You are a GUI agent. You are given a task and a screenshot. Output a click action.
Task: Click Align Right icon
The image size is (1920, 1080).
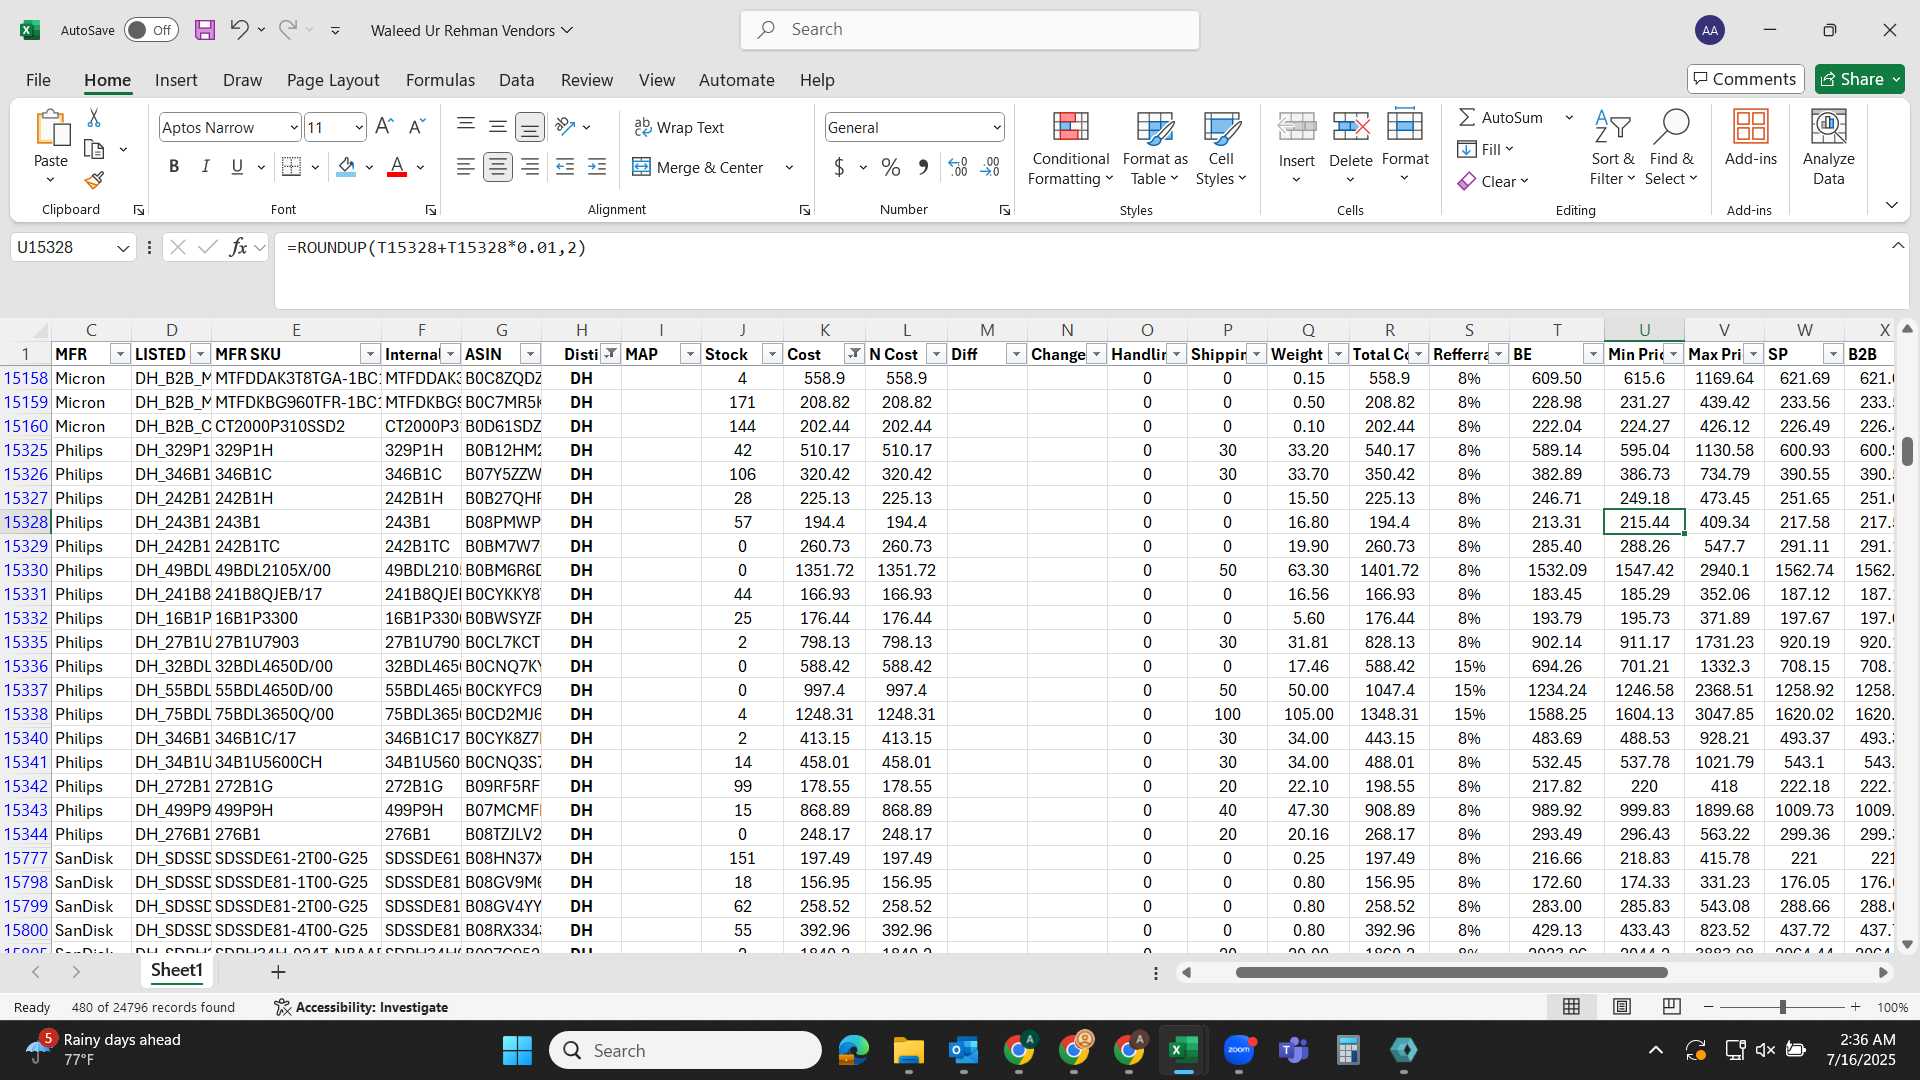[x=530, y=167]
